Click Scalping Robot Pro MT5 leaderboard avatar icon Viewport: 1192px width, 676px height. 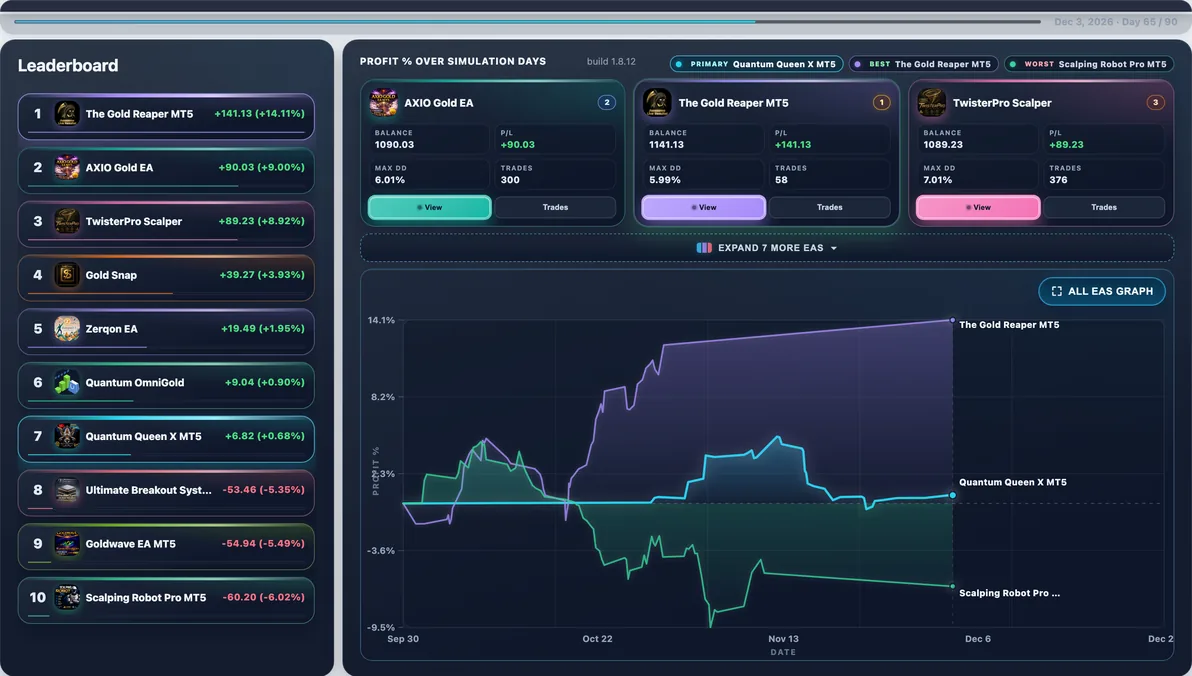click(x=67, y=598)
